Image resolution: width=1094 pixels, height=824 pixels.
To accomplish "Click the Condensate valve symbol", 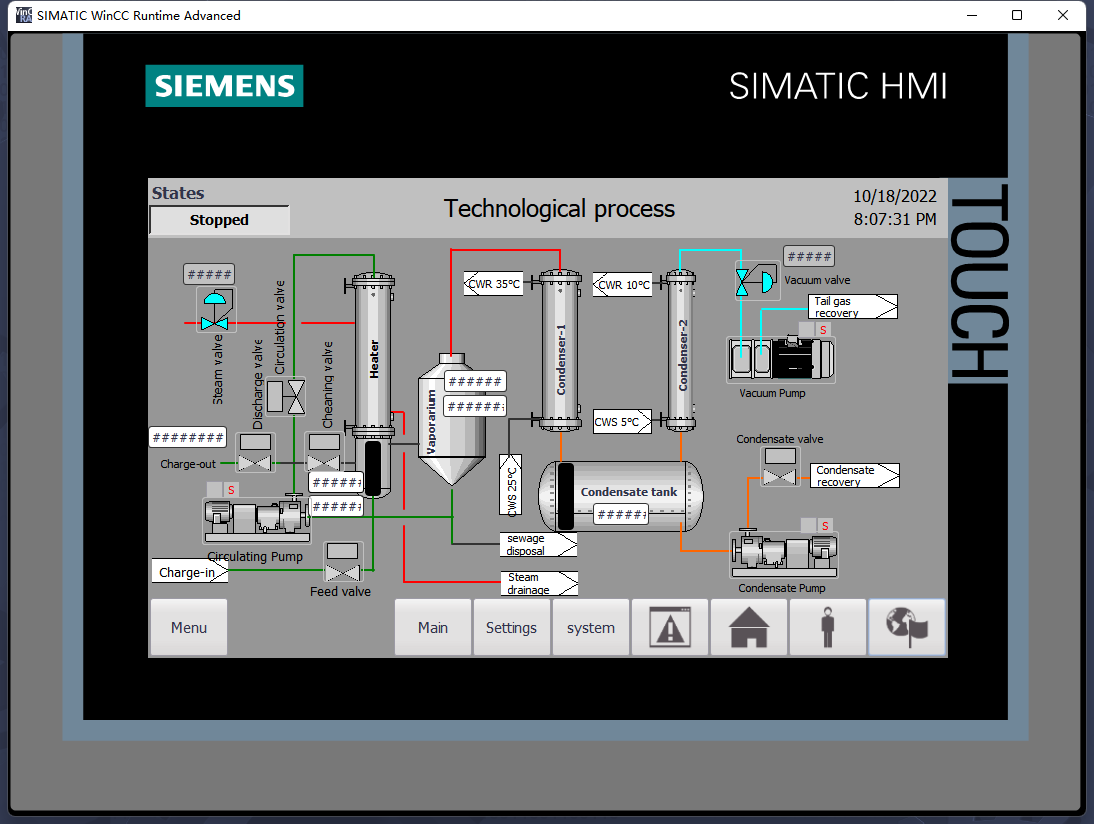I will tap(780, 467).
